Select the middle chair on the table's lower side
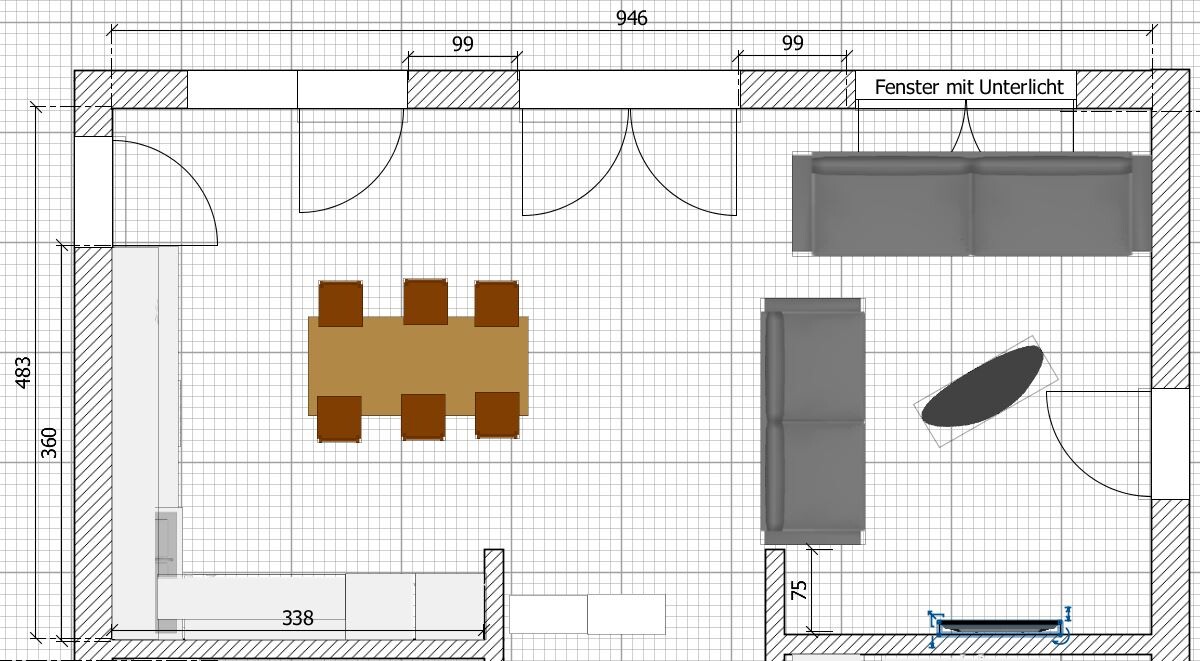 [x=423, y=416]
